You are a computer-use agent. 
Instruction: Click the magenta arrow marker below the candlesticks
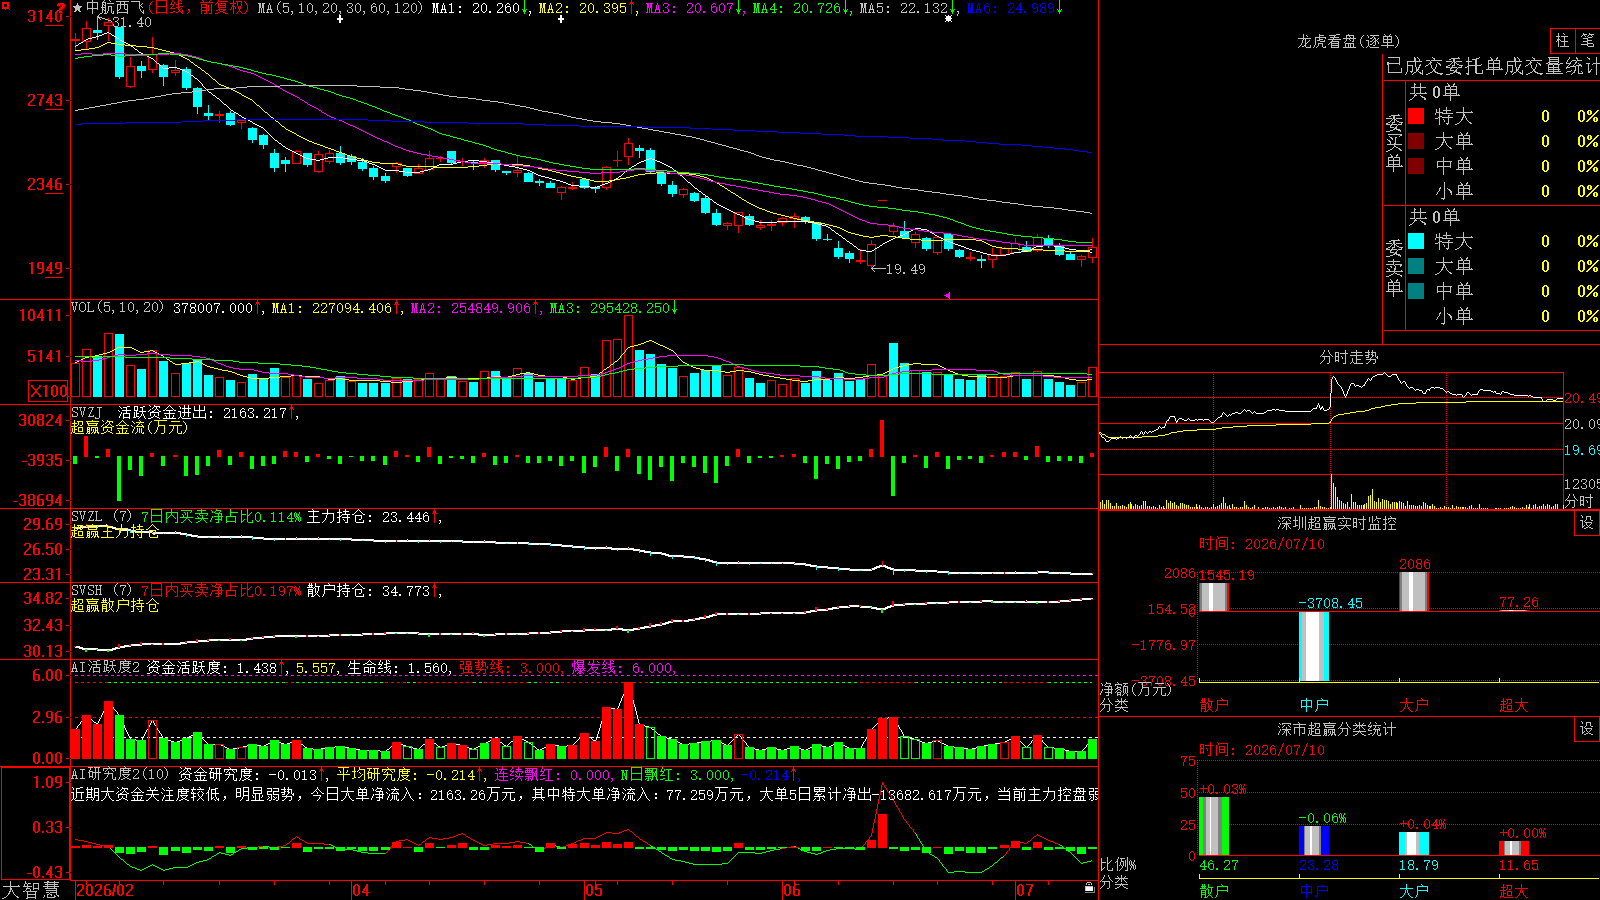coord(946,295)
